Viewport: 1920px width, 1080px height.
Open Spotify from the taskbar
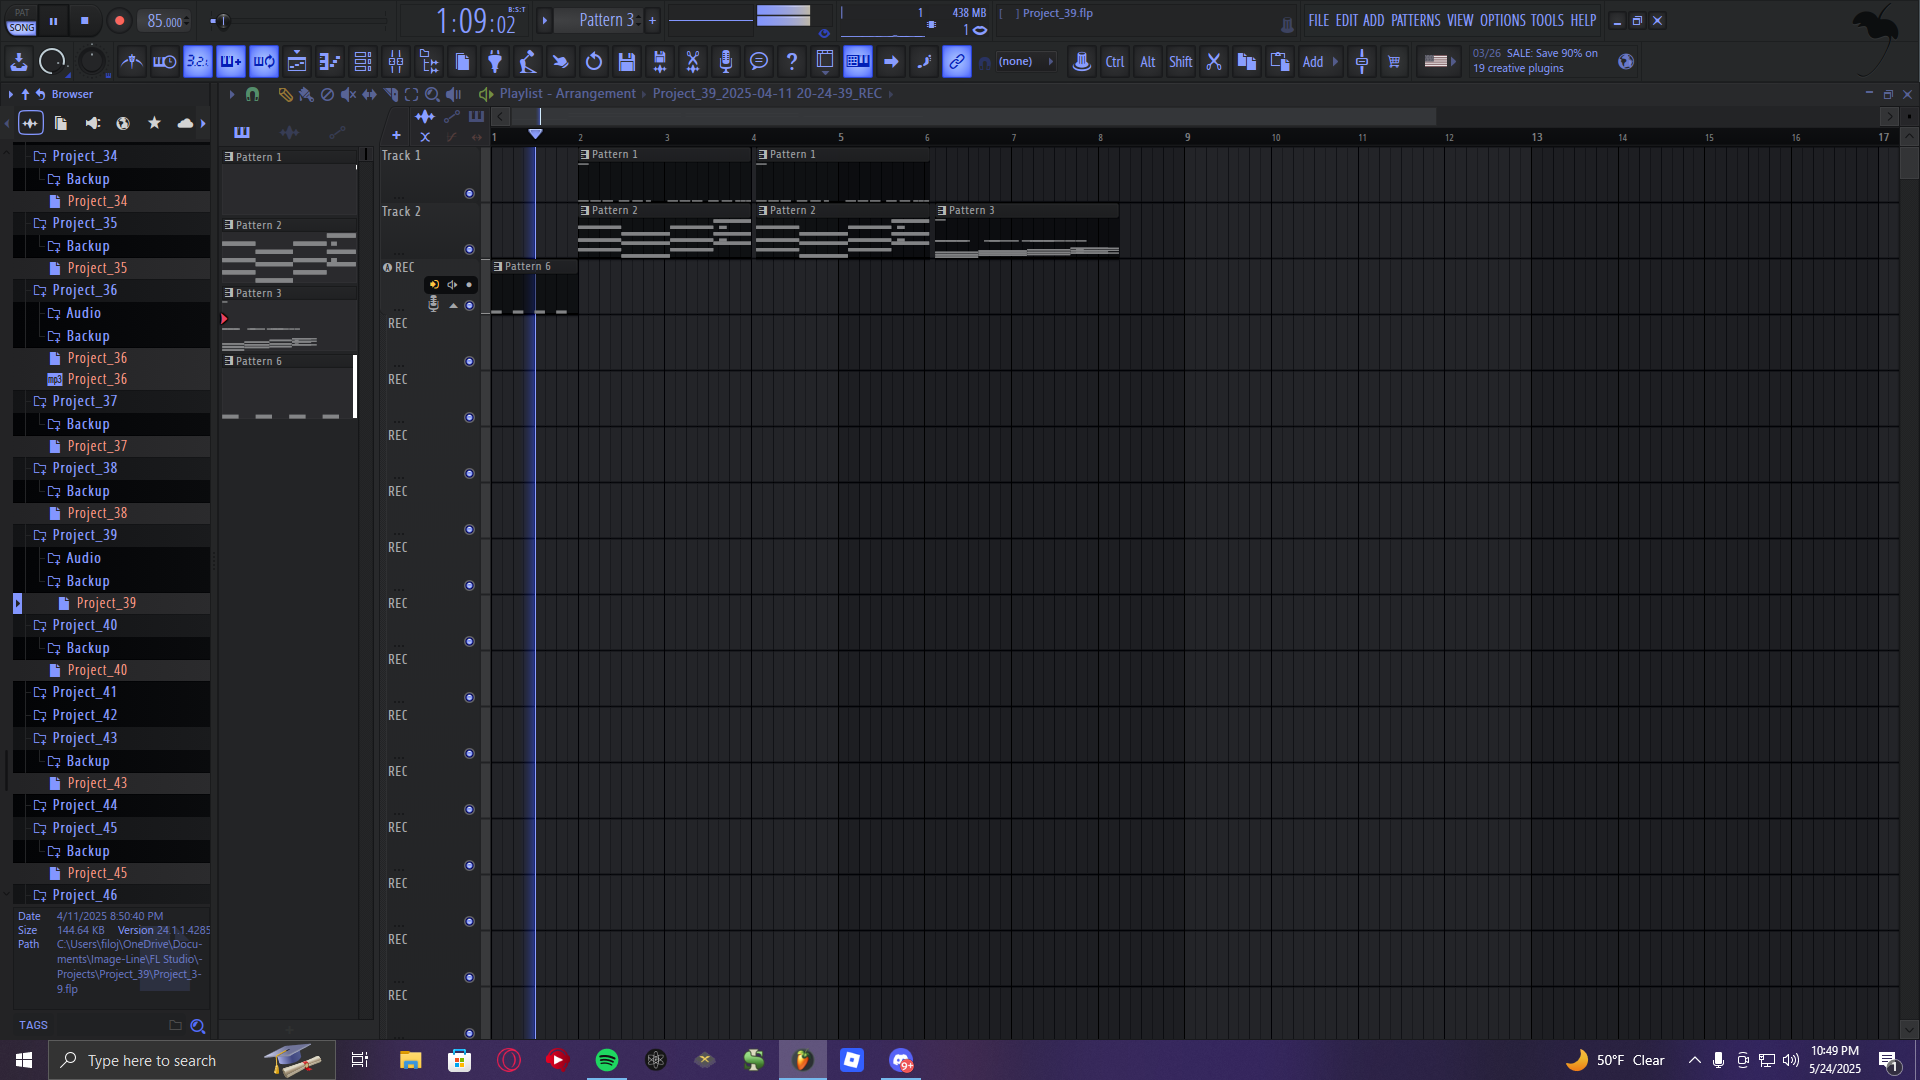[607, 1060]
